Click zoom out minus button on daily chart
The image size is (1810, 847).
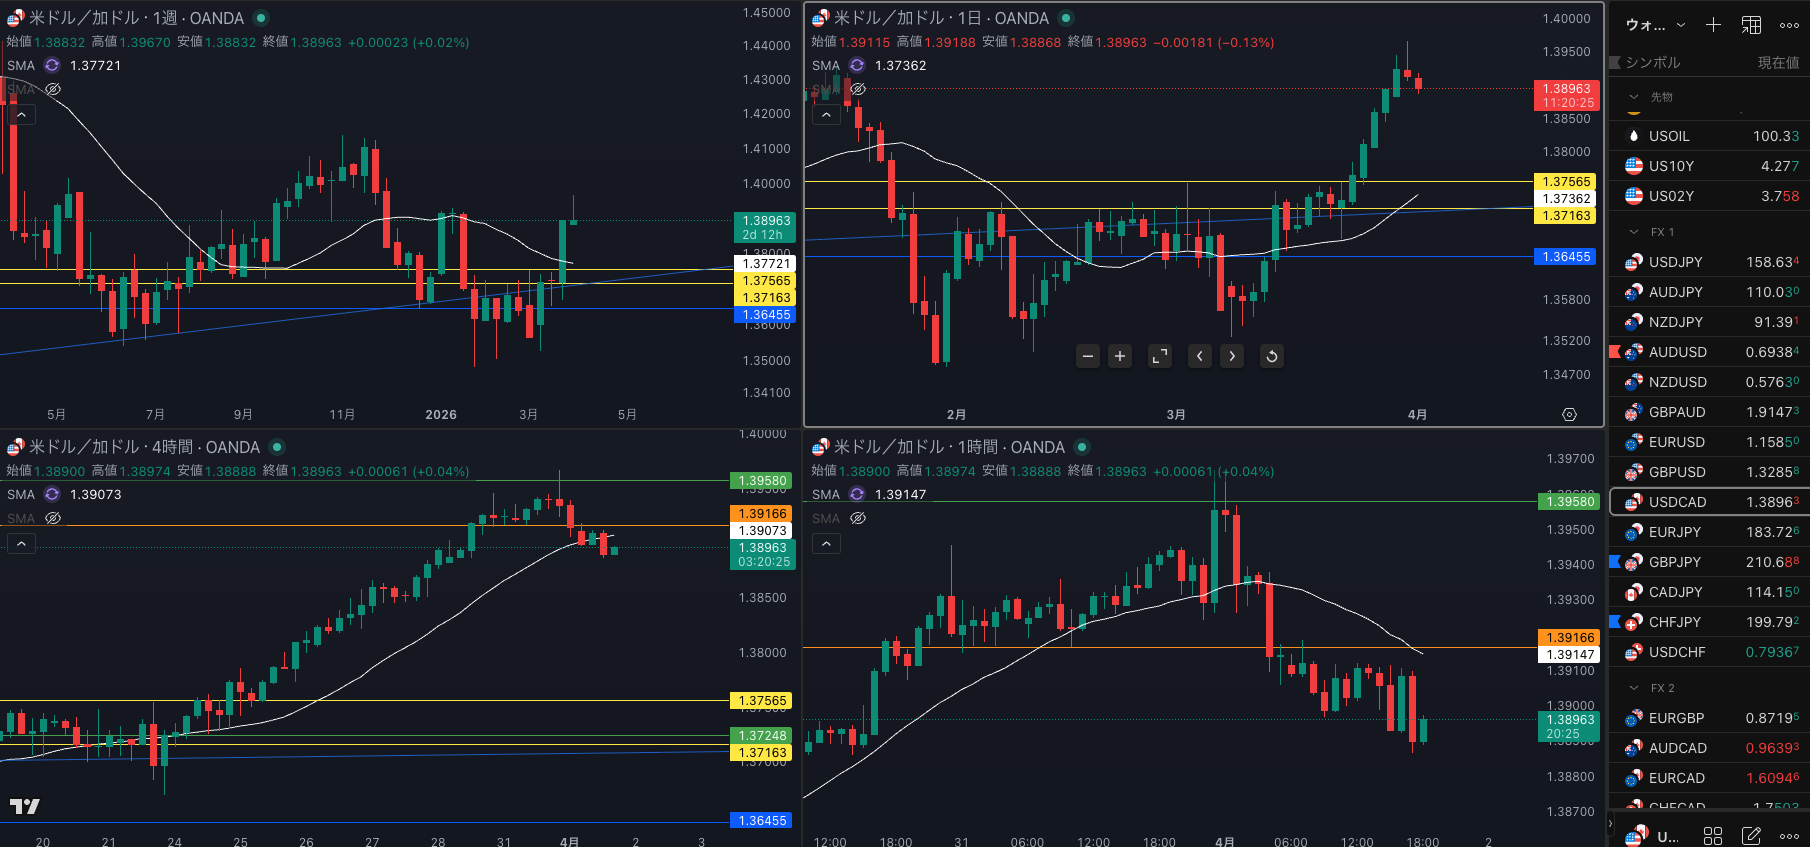[1088, 356]
